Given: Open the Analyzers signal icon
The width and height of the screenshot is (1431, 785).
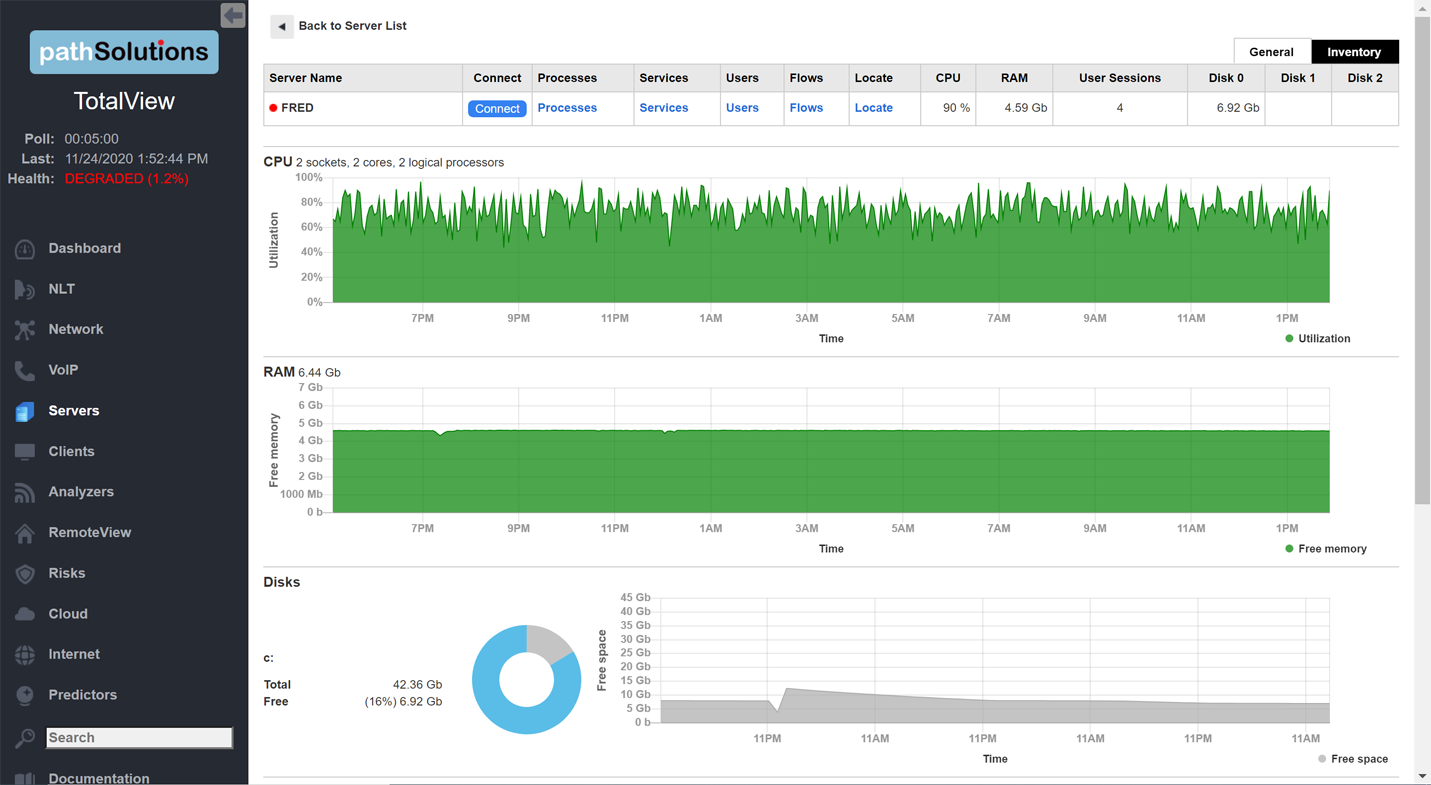Looking at the screenshot, I should (25, 492).
